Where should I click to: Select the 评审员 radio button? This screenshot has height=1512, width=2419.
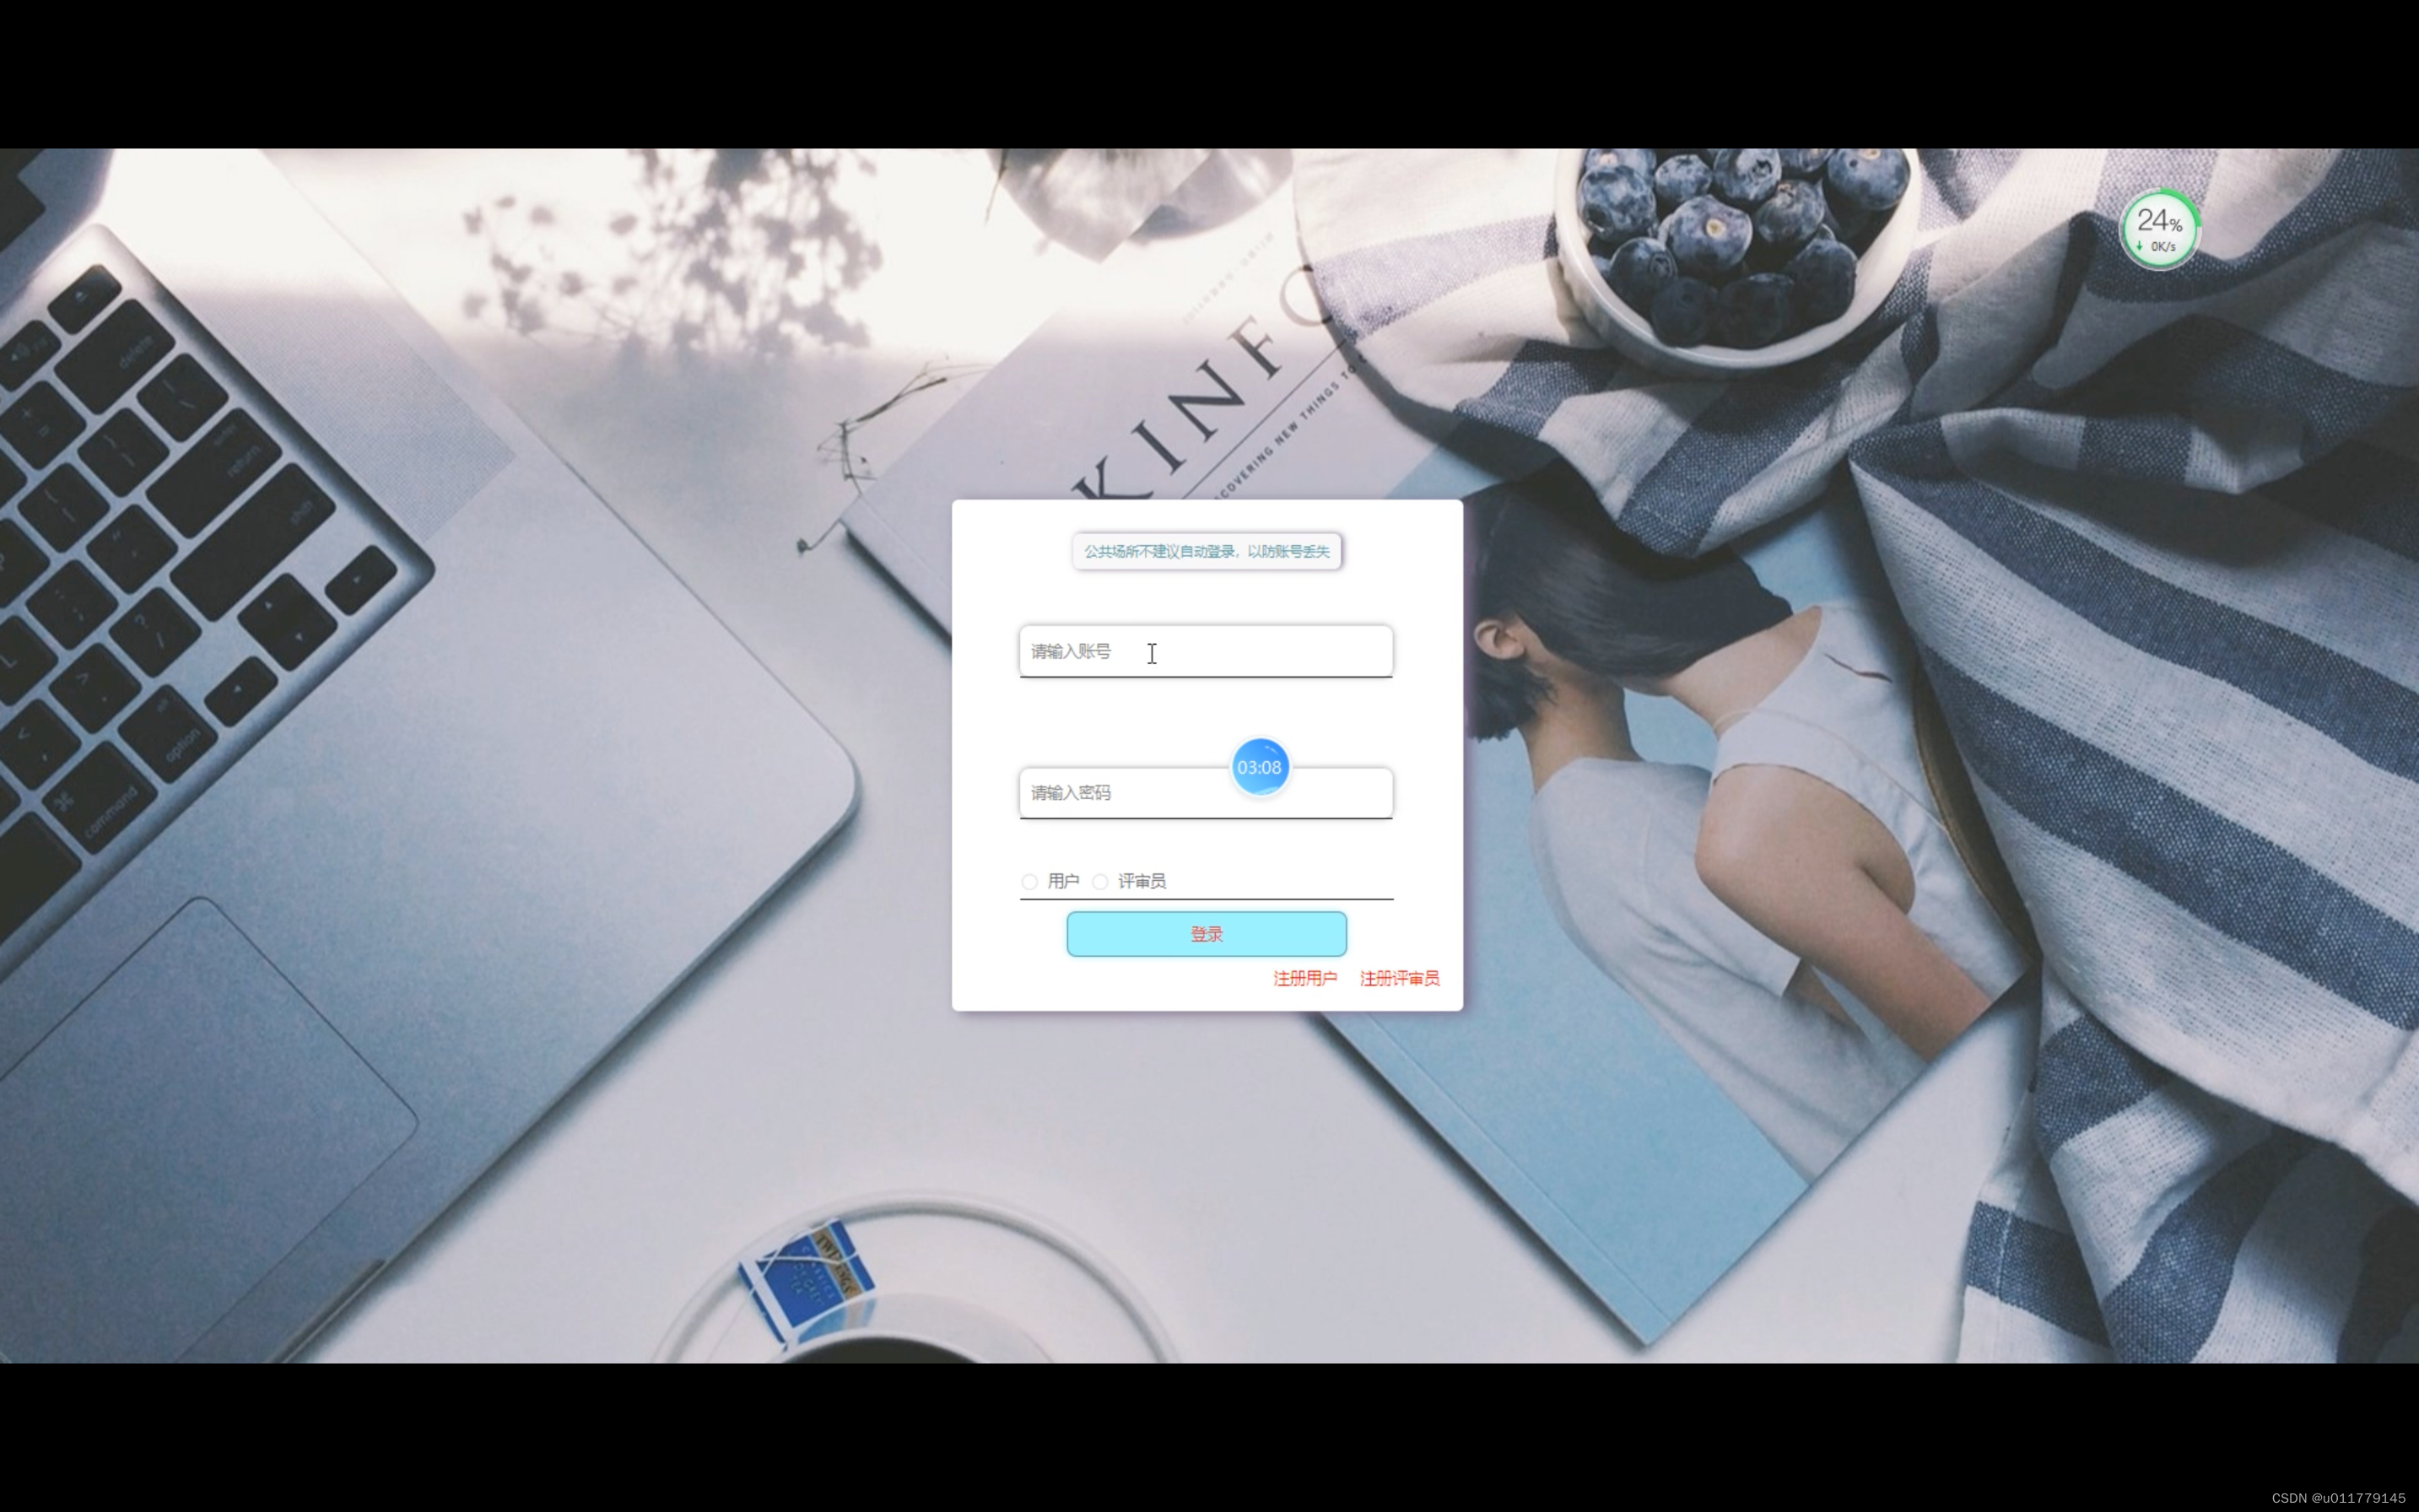point(1100,881)
